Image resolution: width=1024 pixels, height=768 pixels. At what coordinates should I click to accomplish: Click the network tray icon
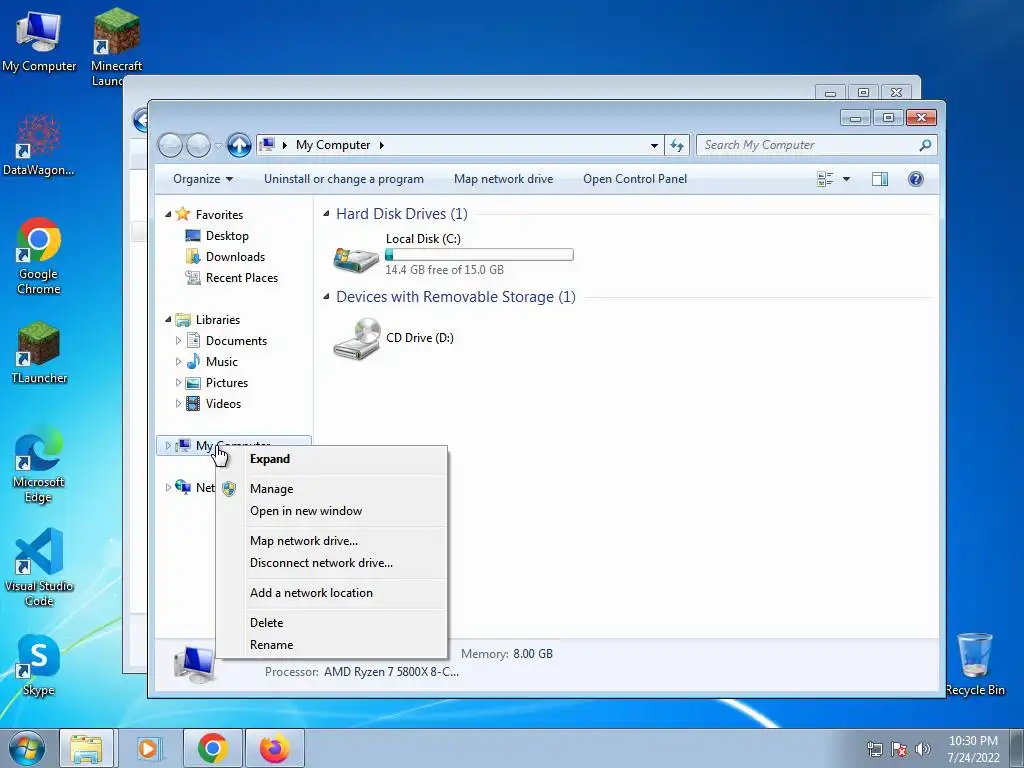874,749
